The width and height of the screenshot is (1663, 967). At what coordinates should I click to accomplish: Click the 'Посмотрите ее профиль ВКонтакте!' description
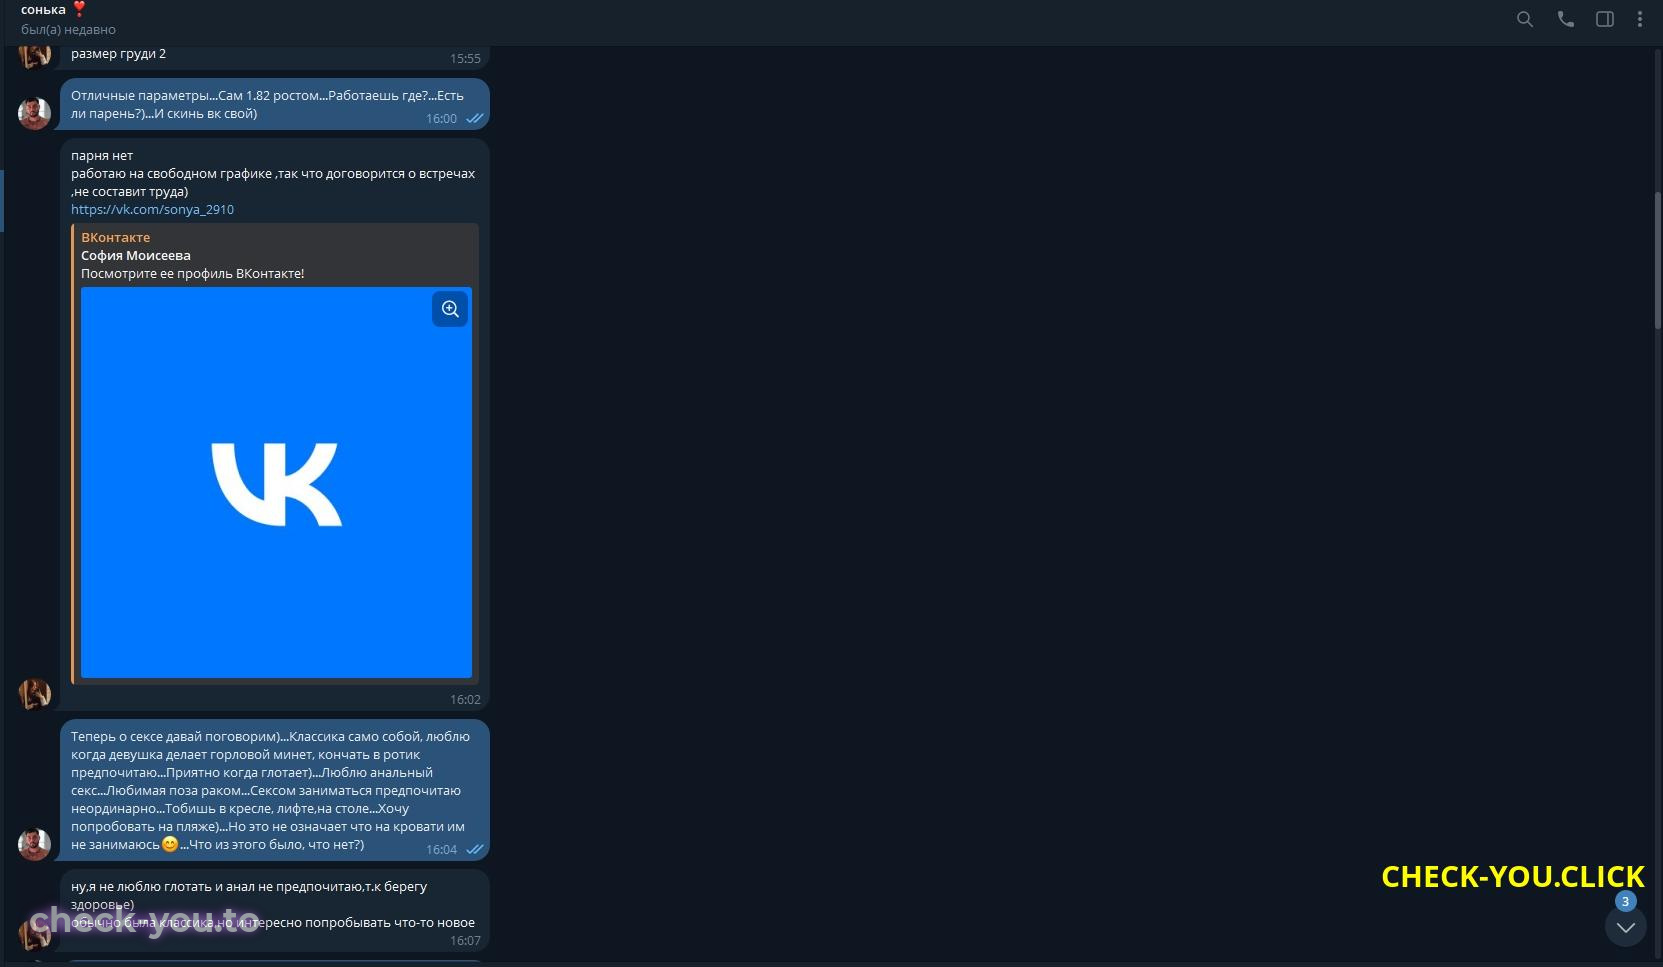click(193, 274)
